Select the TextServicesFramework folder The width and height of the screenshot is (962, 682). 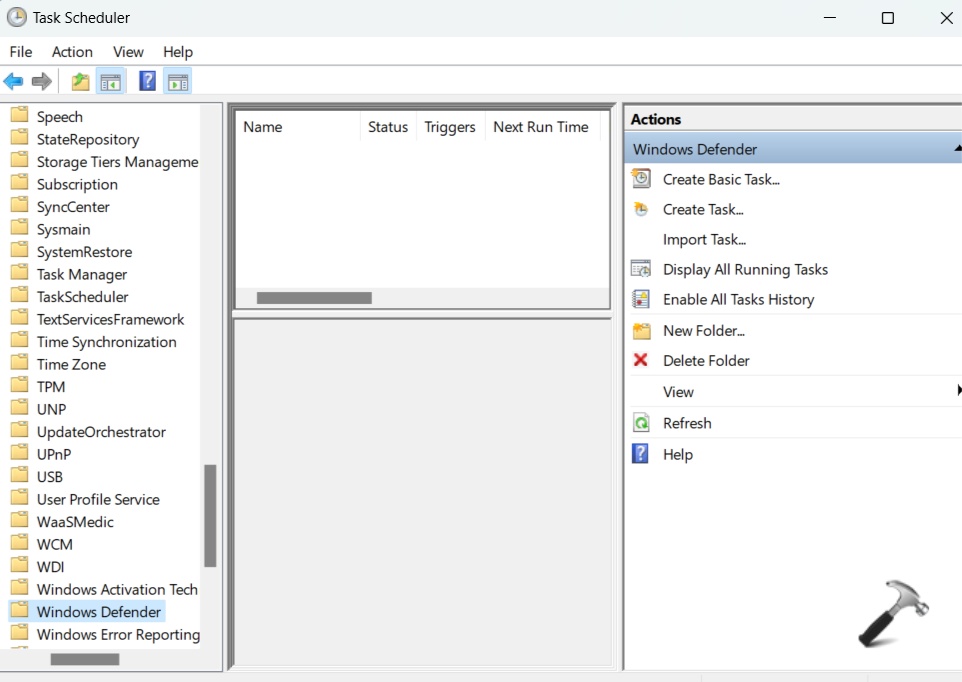click(x=110, y=320)
